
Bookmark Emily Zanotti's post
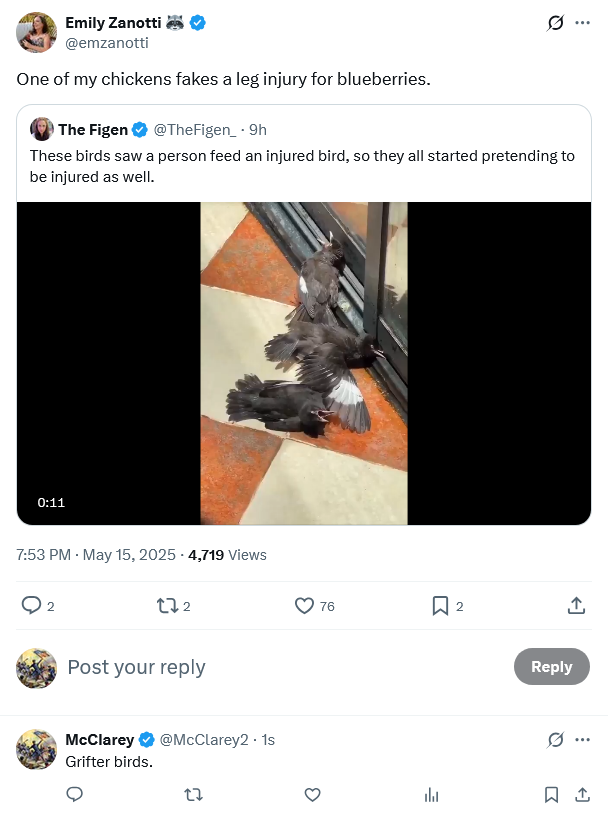[440, 606]
